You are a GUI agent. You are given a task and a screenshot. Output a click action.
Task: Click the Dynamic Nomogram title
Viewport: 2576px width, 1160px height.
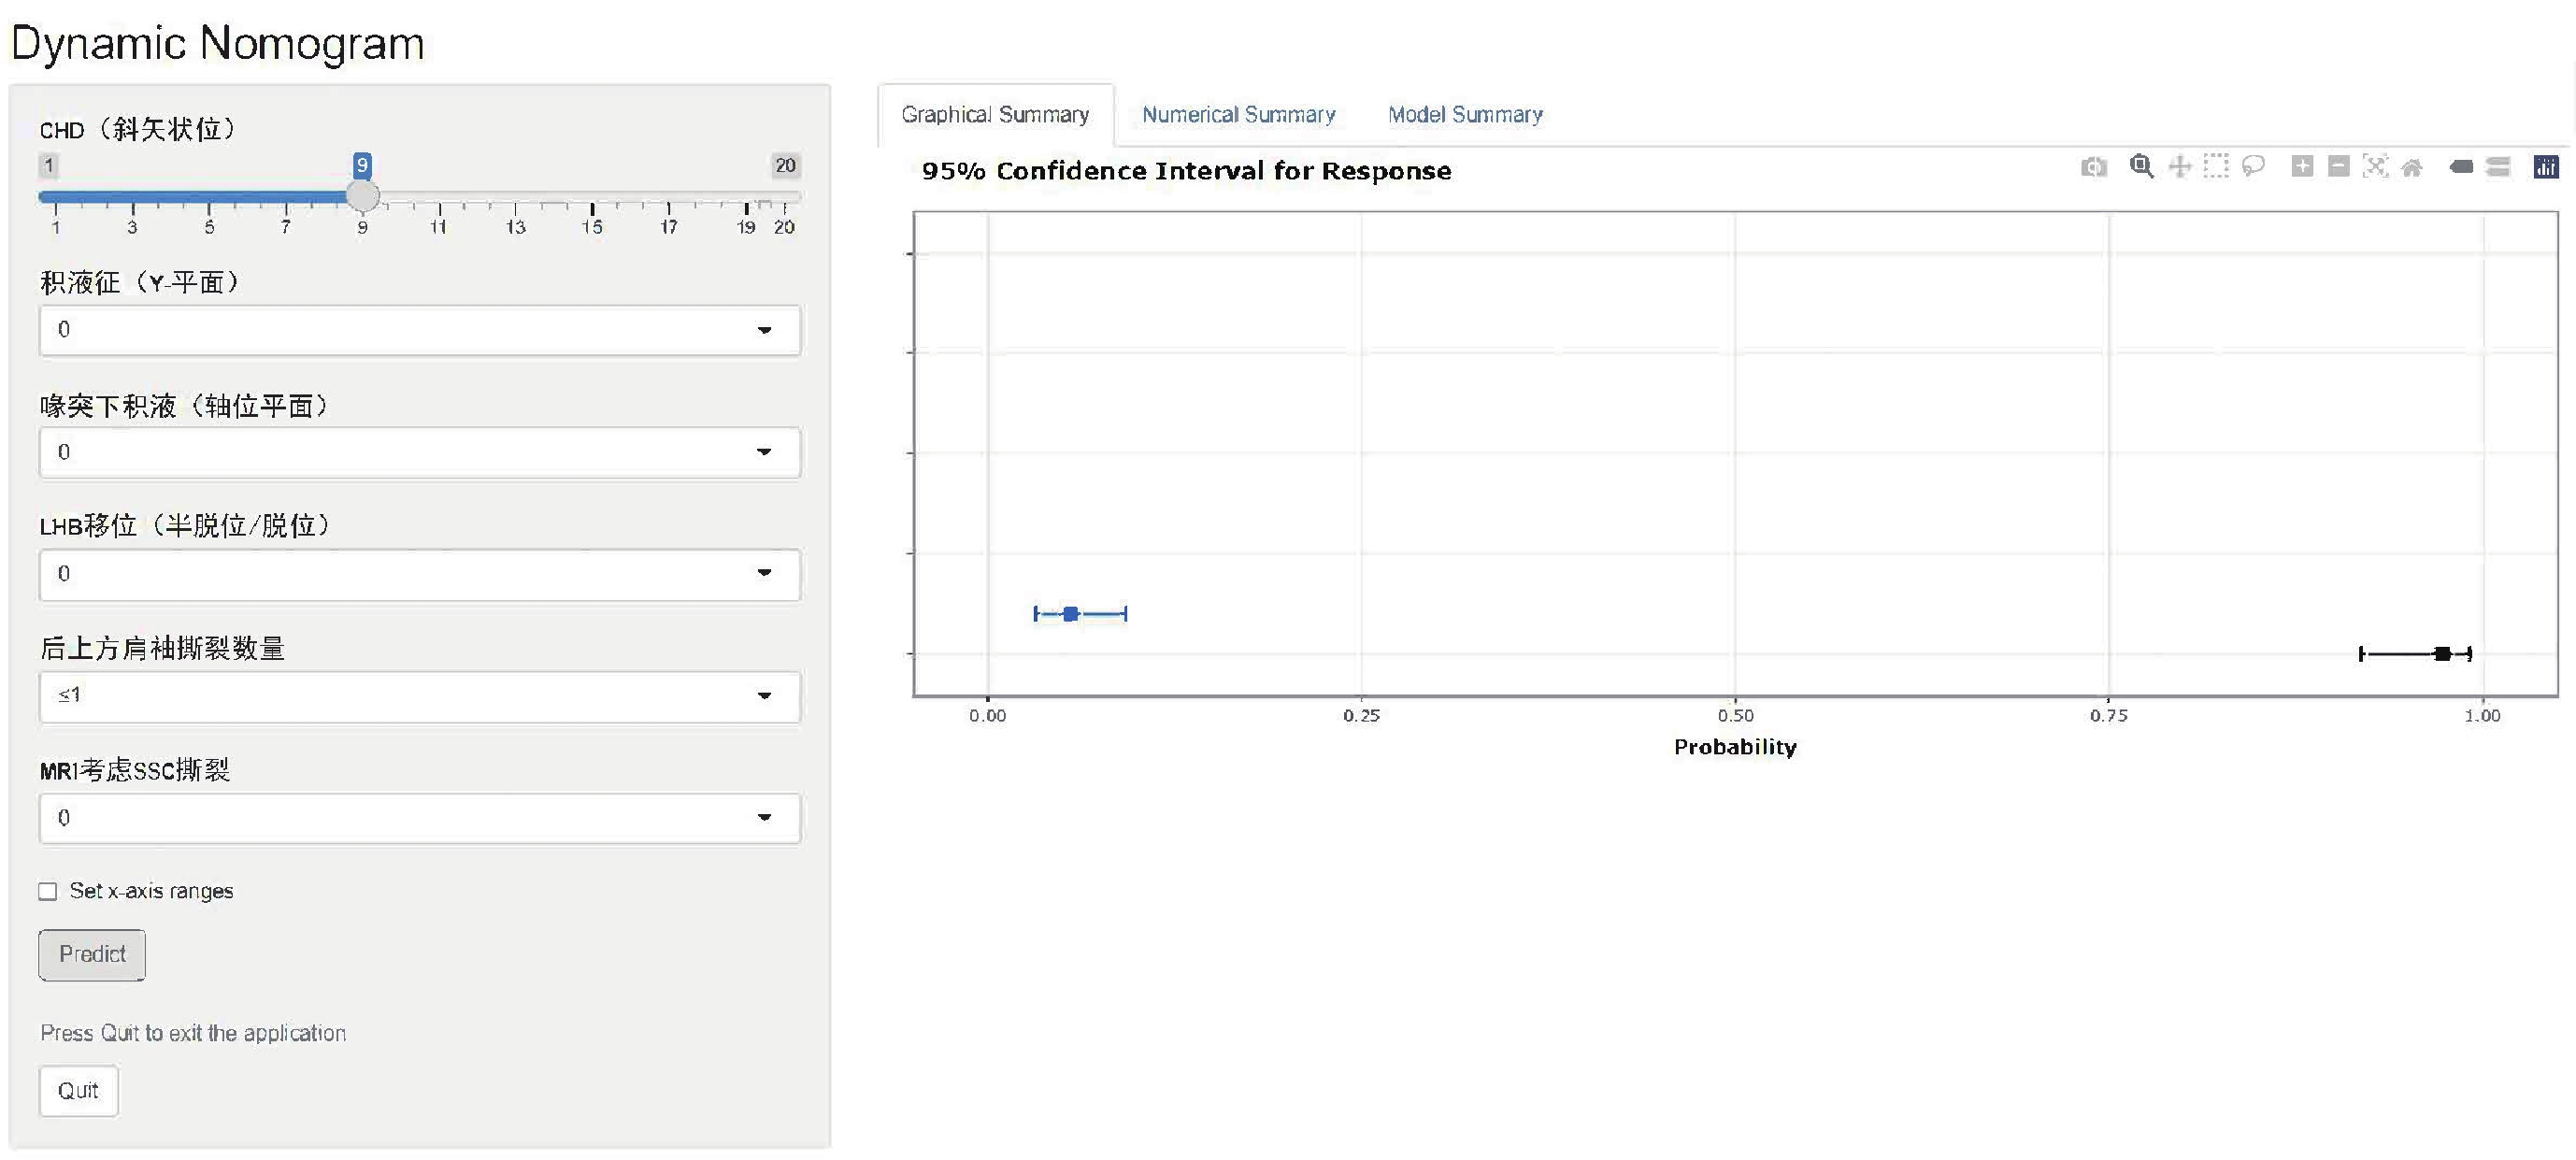click(217, 44)
